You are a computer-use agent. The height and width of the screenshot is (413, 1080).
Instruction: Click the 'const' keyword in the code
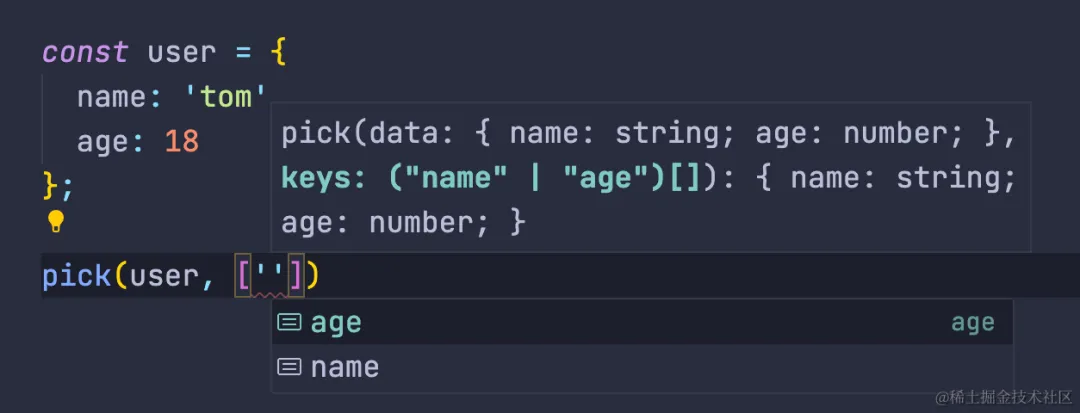(85, 52)
